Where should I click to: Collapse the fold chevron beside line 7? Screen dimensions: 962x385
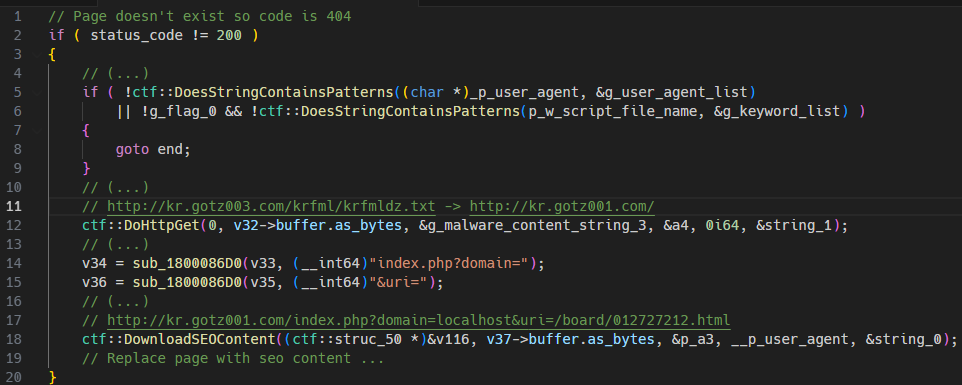[38, 131]
